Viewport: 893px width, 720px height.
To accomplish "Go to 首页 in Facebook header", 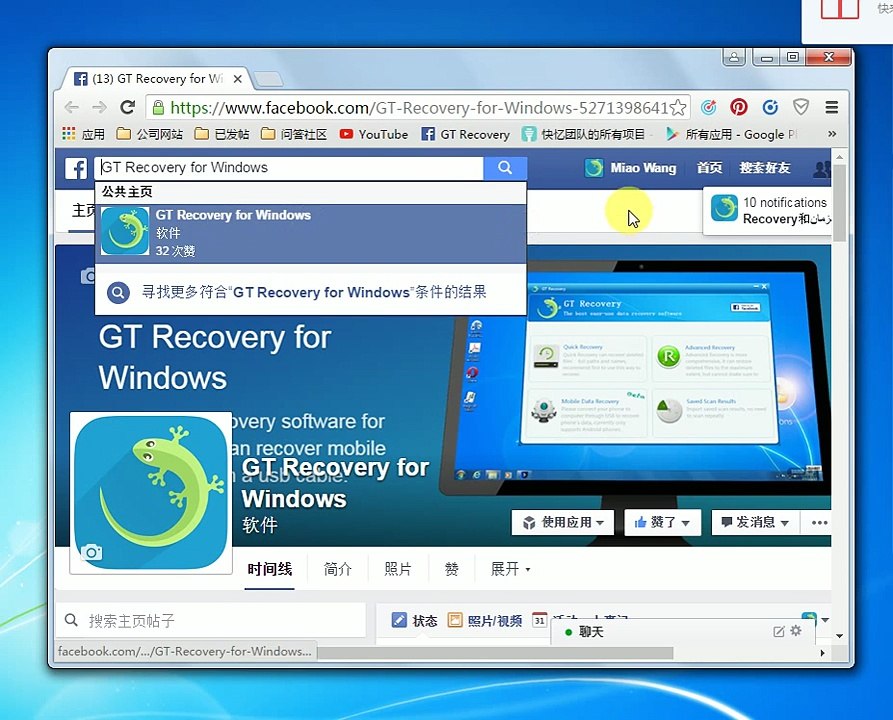I will point(709,168).
